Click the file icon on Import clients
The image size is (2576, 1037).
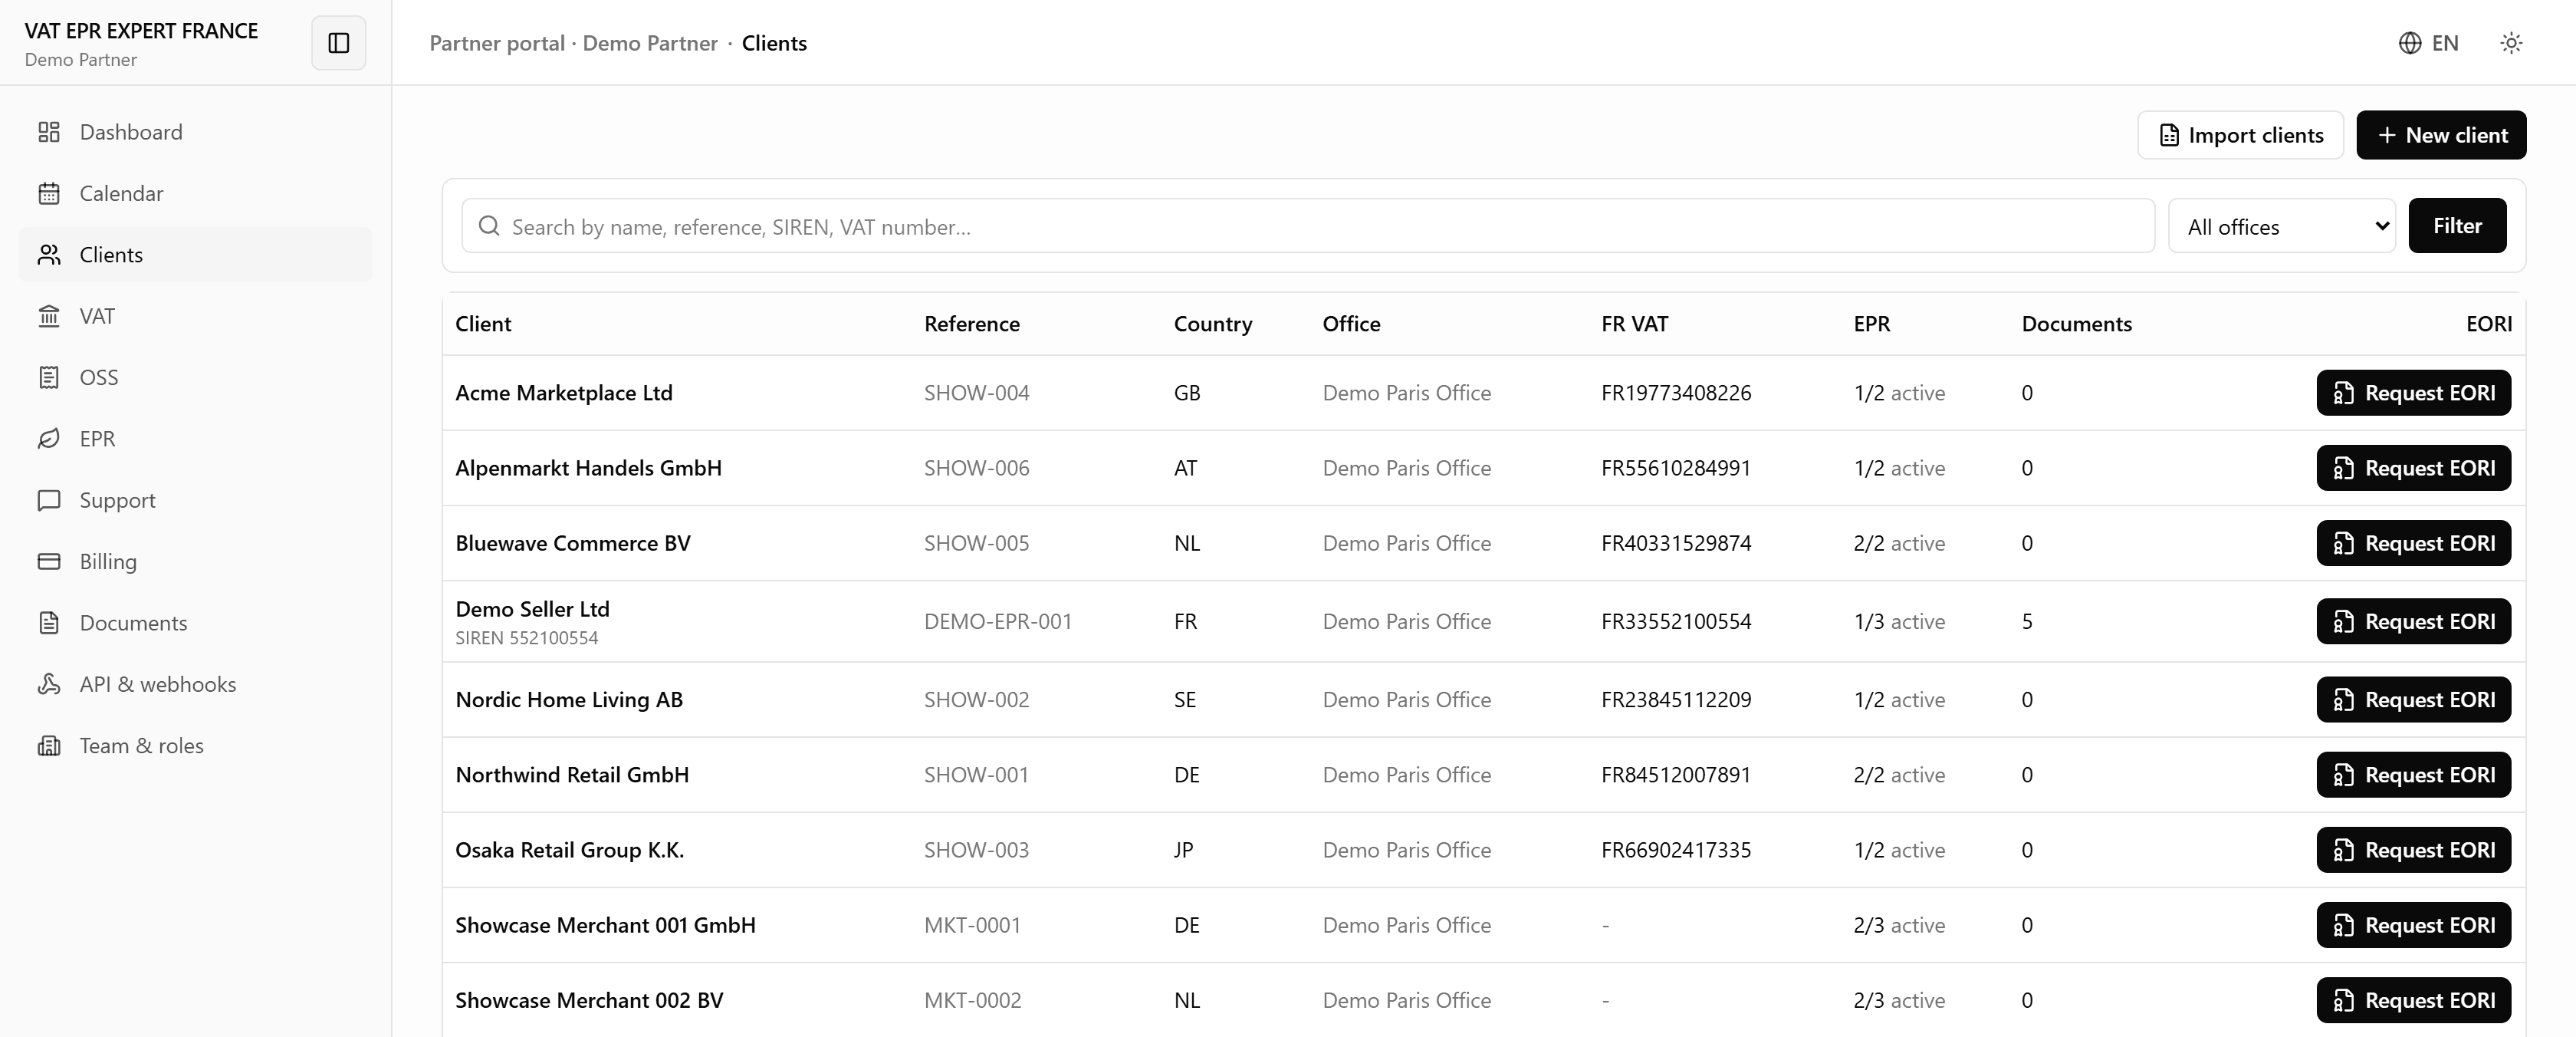coord(2169,135)
